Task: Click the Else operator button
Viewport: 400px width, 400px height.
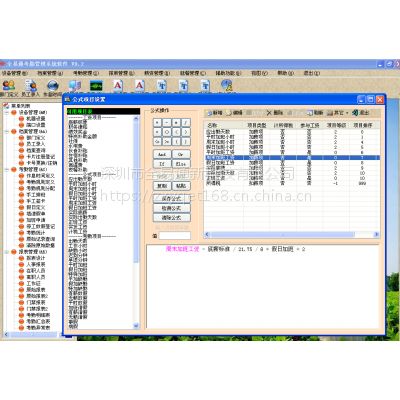Action: [181, 164]
